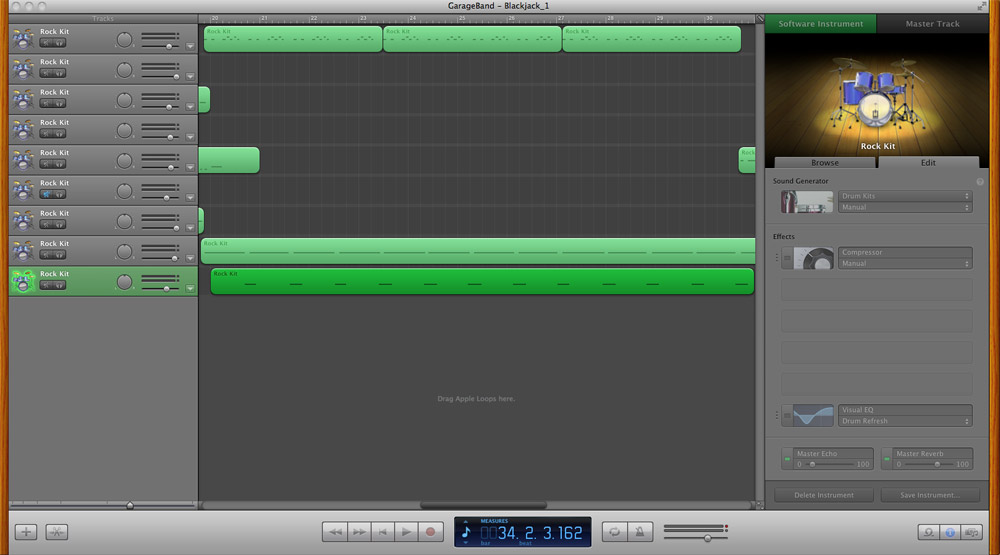Click the help question mark beside Sound Generator

coord(980,182)
